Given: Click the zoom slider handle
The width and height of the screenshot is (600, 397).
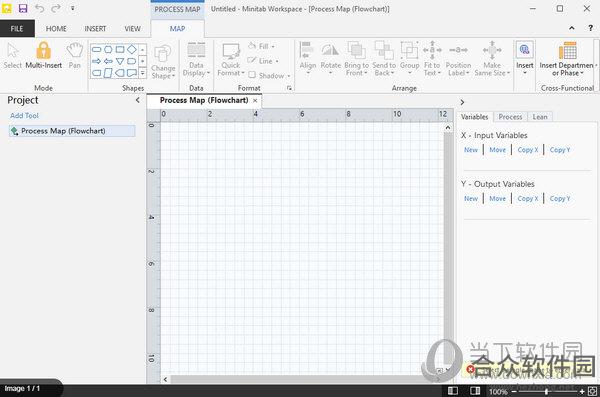Looking at the screenshot, I should (x=546, y=391).
